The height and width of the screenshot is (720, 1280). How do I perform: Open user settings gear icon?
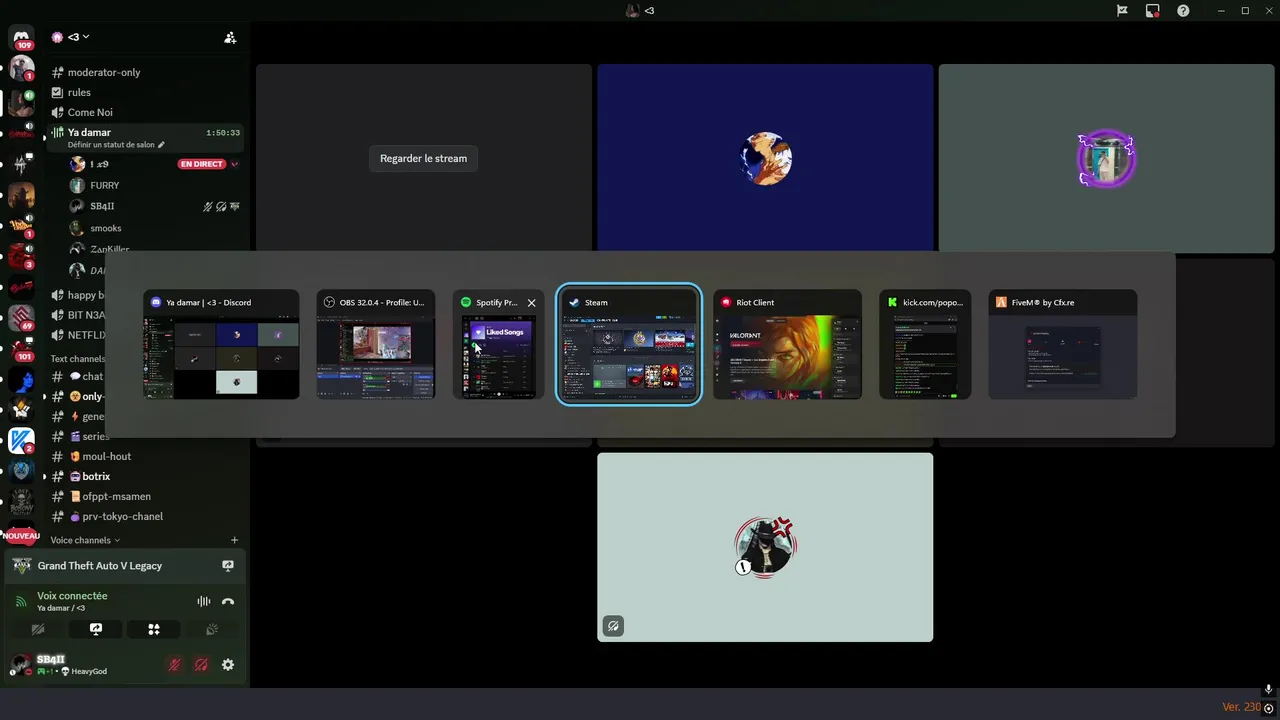pyautogui.click(x=228, y=665)
